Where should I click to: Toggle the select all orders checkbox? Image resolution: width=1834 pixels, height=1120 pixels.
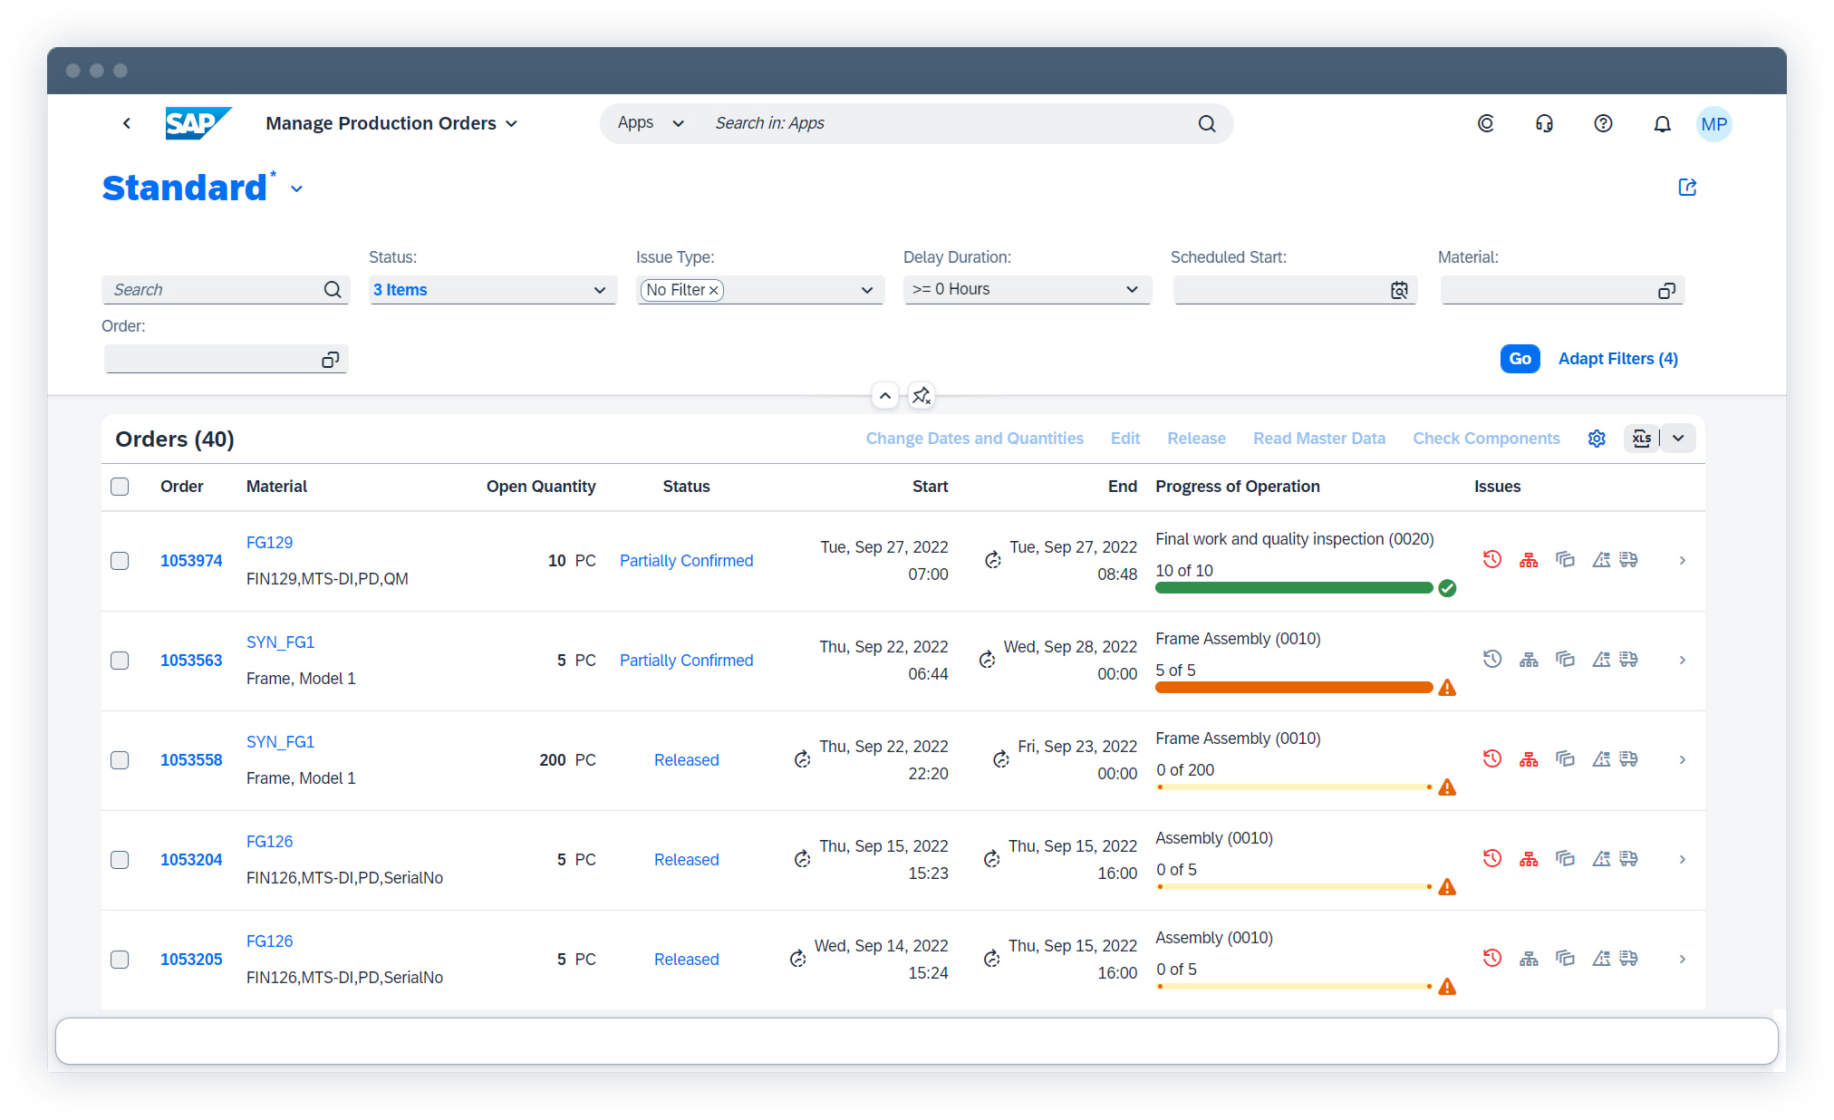click(120, 487)
